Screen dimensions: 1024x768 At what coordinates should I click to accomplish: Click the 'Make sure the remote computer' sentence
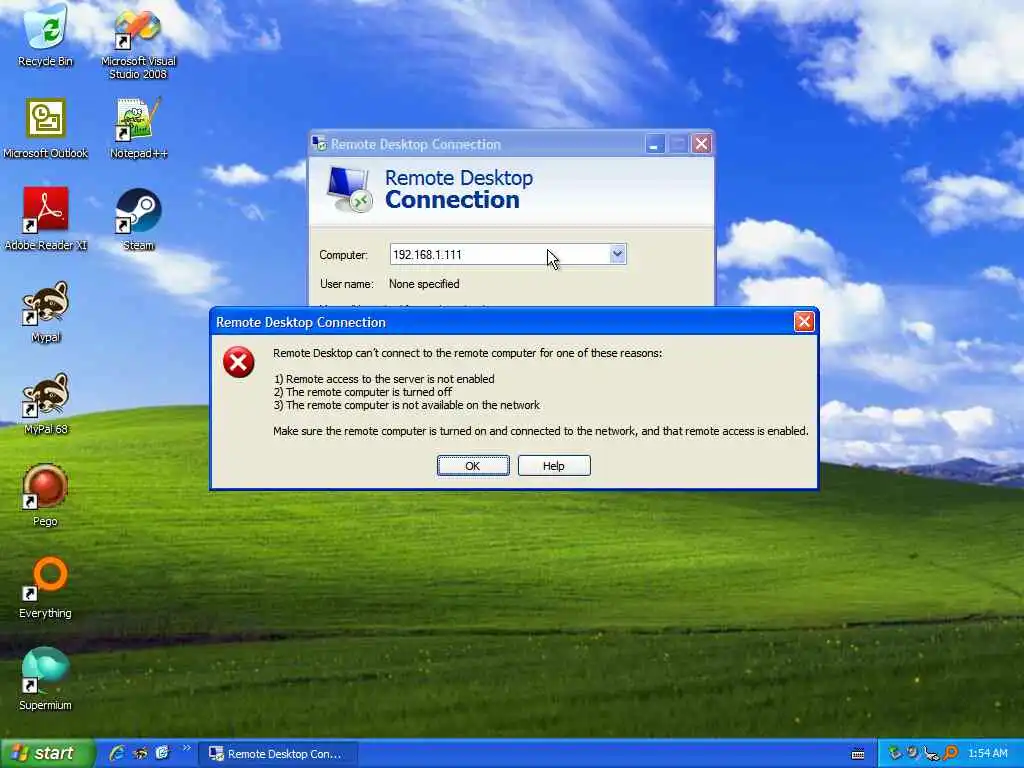[x=541, y=431]
